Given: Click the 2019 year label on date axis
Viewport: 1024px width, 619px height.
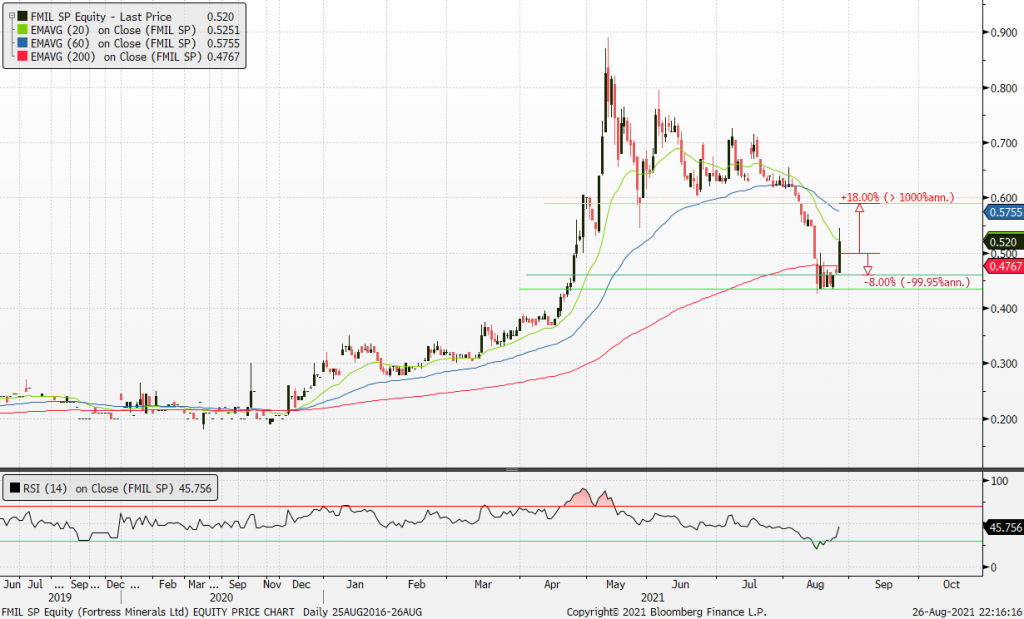Looking at the screenshot, I should pos(60,597).
